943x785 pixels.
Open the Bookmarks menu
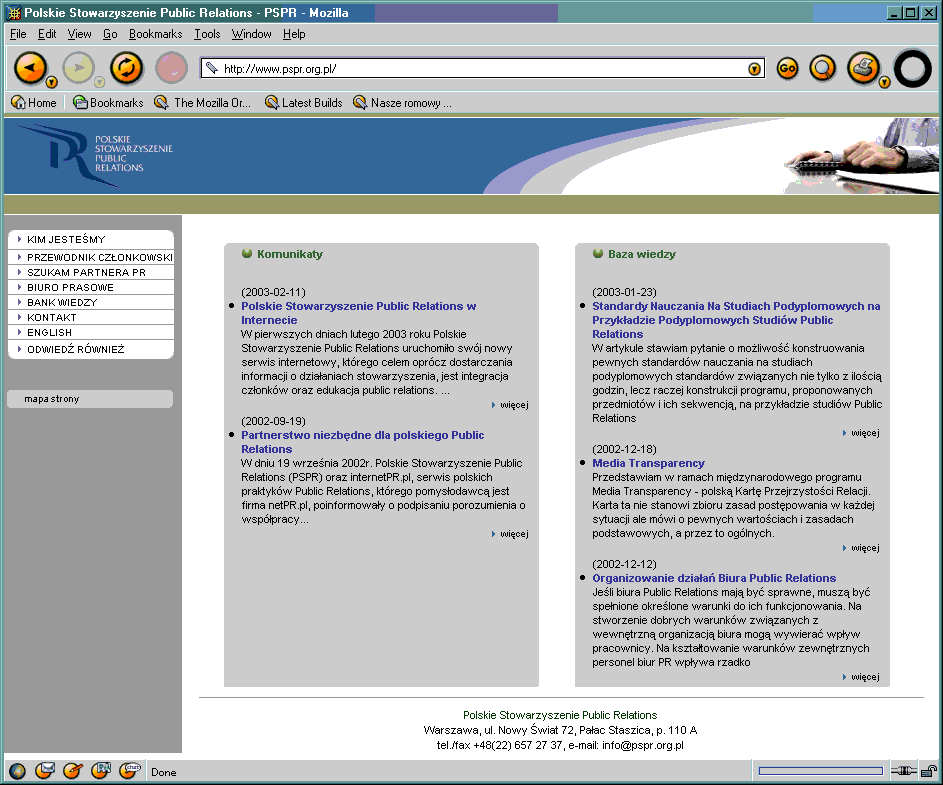click(x=155, y=34)
